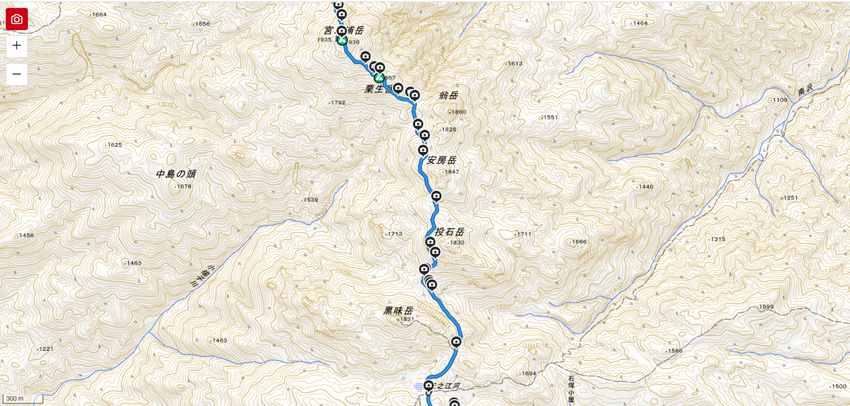Image resolution: width=850 pixels, height=406 pixels.
Task: Open the stacked photo markers left of 翁岳
Action: pyautogui.click(x=413, y=94)
